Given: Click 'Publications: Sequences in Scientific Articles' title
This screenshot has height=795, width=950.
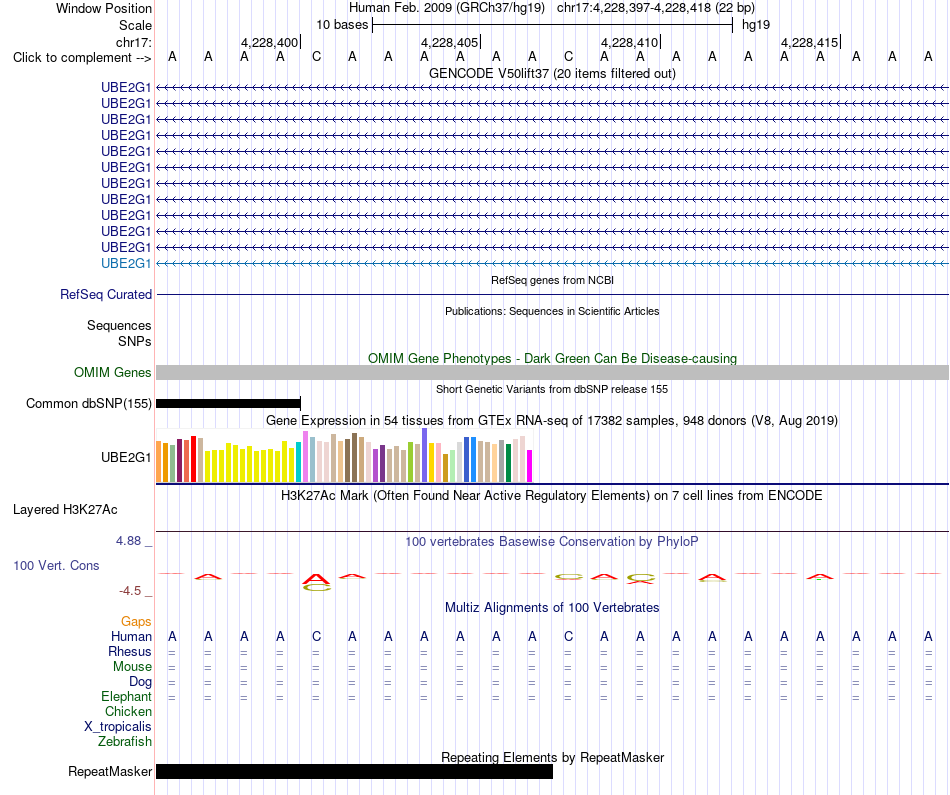Looking at the screenshot, I should click(x=553, y=311).
